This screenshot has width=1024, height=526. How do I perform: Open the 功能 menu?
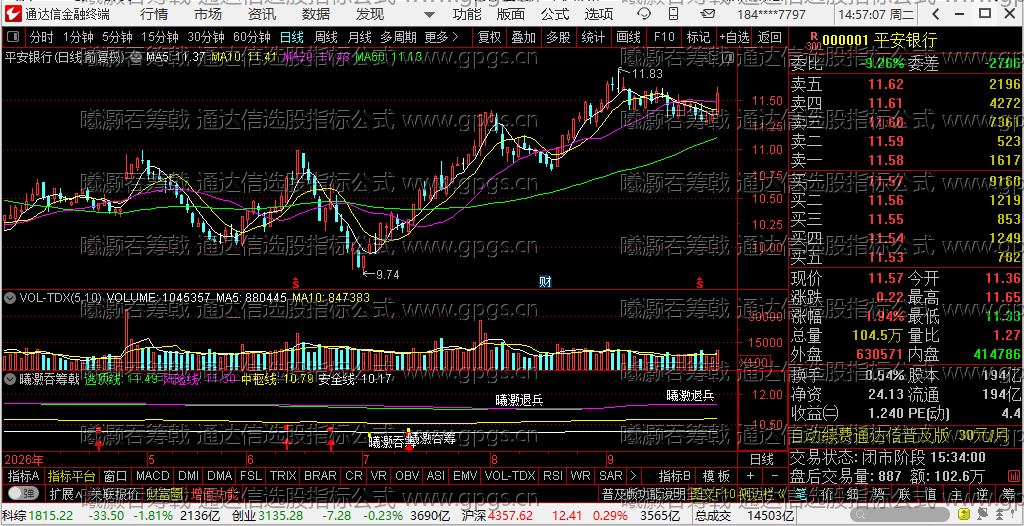pyautogui.click(x=467, y=14)
